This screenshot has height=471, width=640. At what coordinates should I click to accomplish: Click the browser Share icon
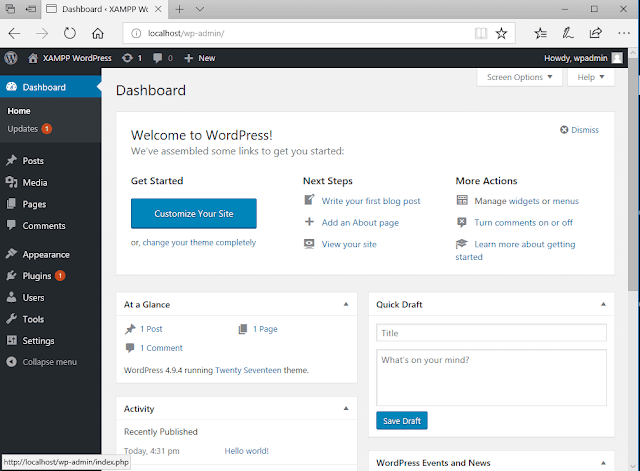click(596, 33)
